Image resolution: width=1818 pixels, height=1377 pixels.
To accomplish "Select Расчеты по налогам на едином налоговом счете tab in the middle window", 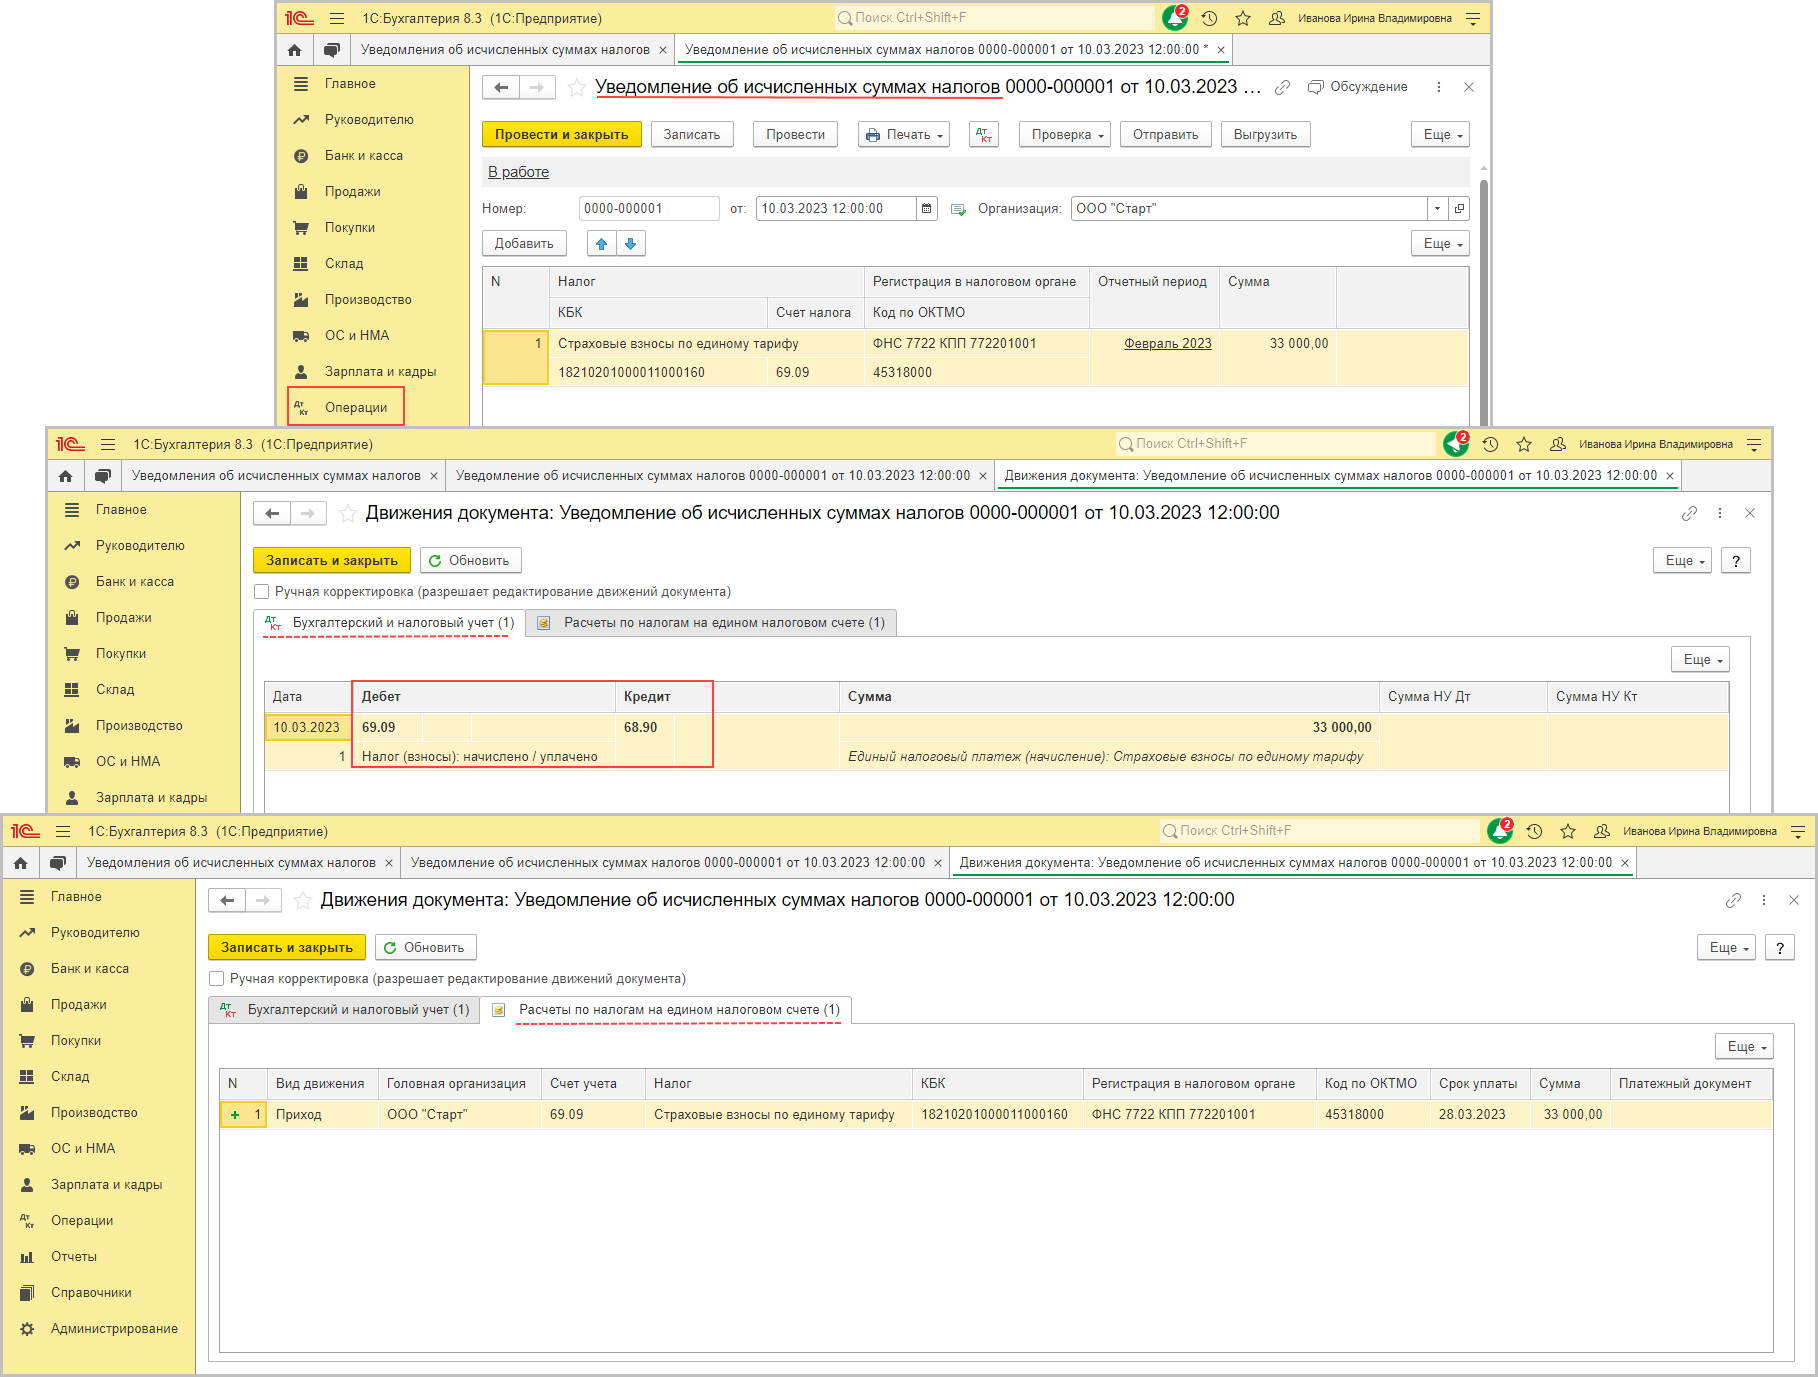I will (711, 623).
